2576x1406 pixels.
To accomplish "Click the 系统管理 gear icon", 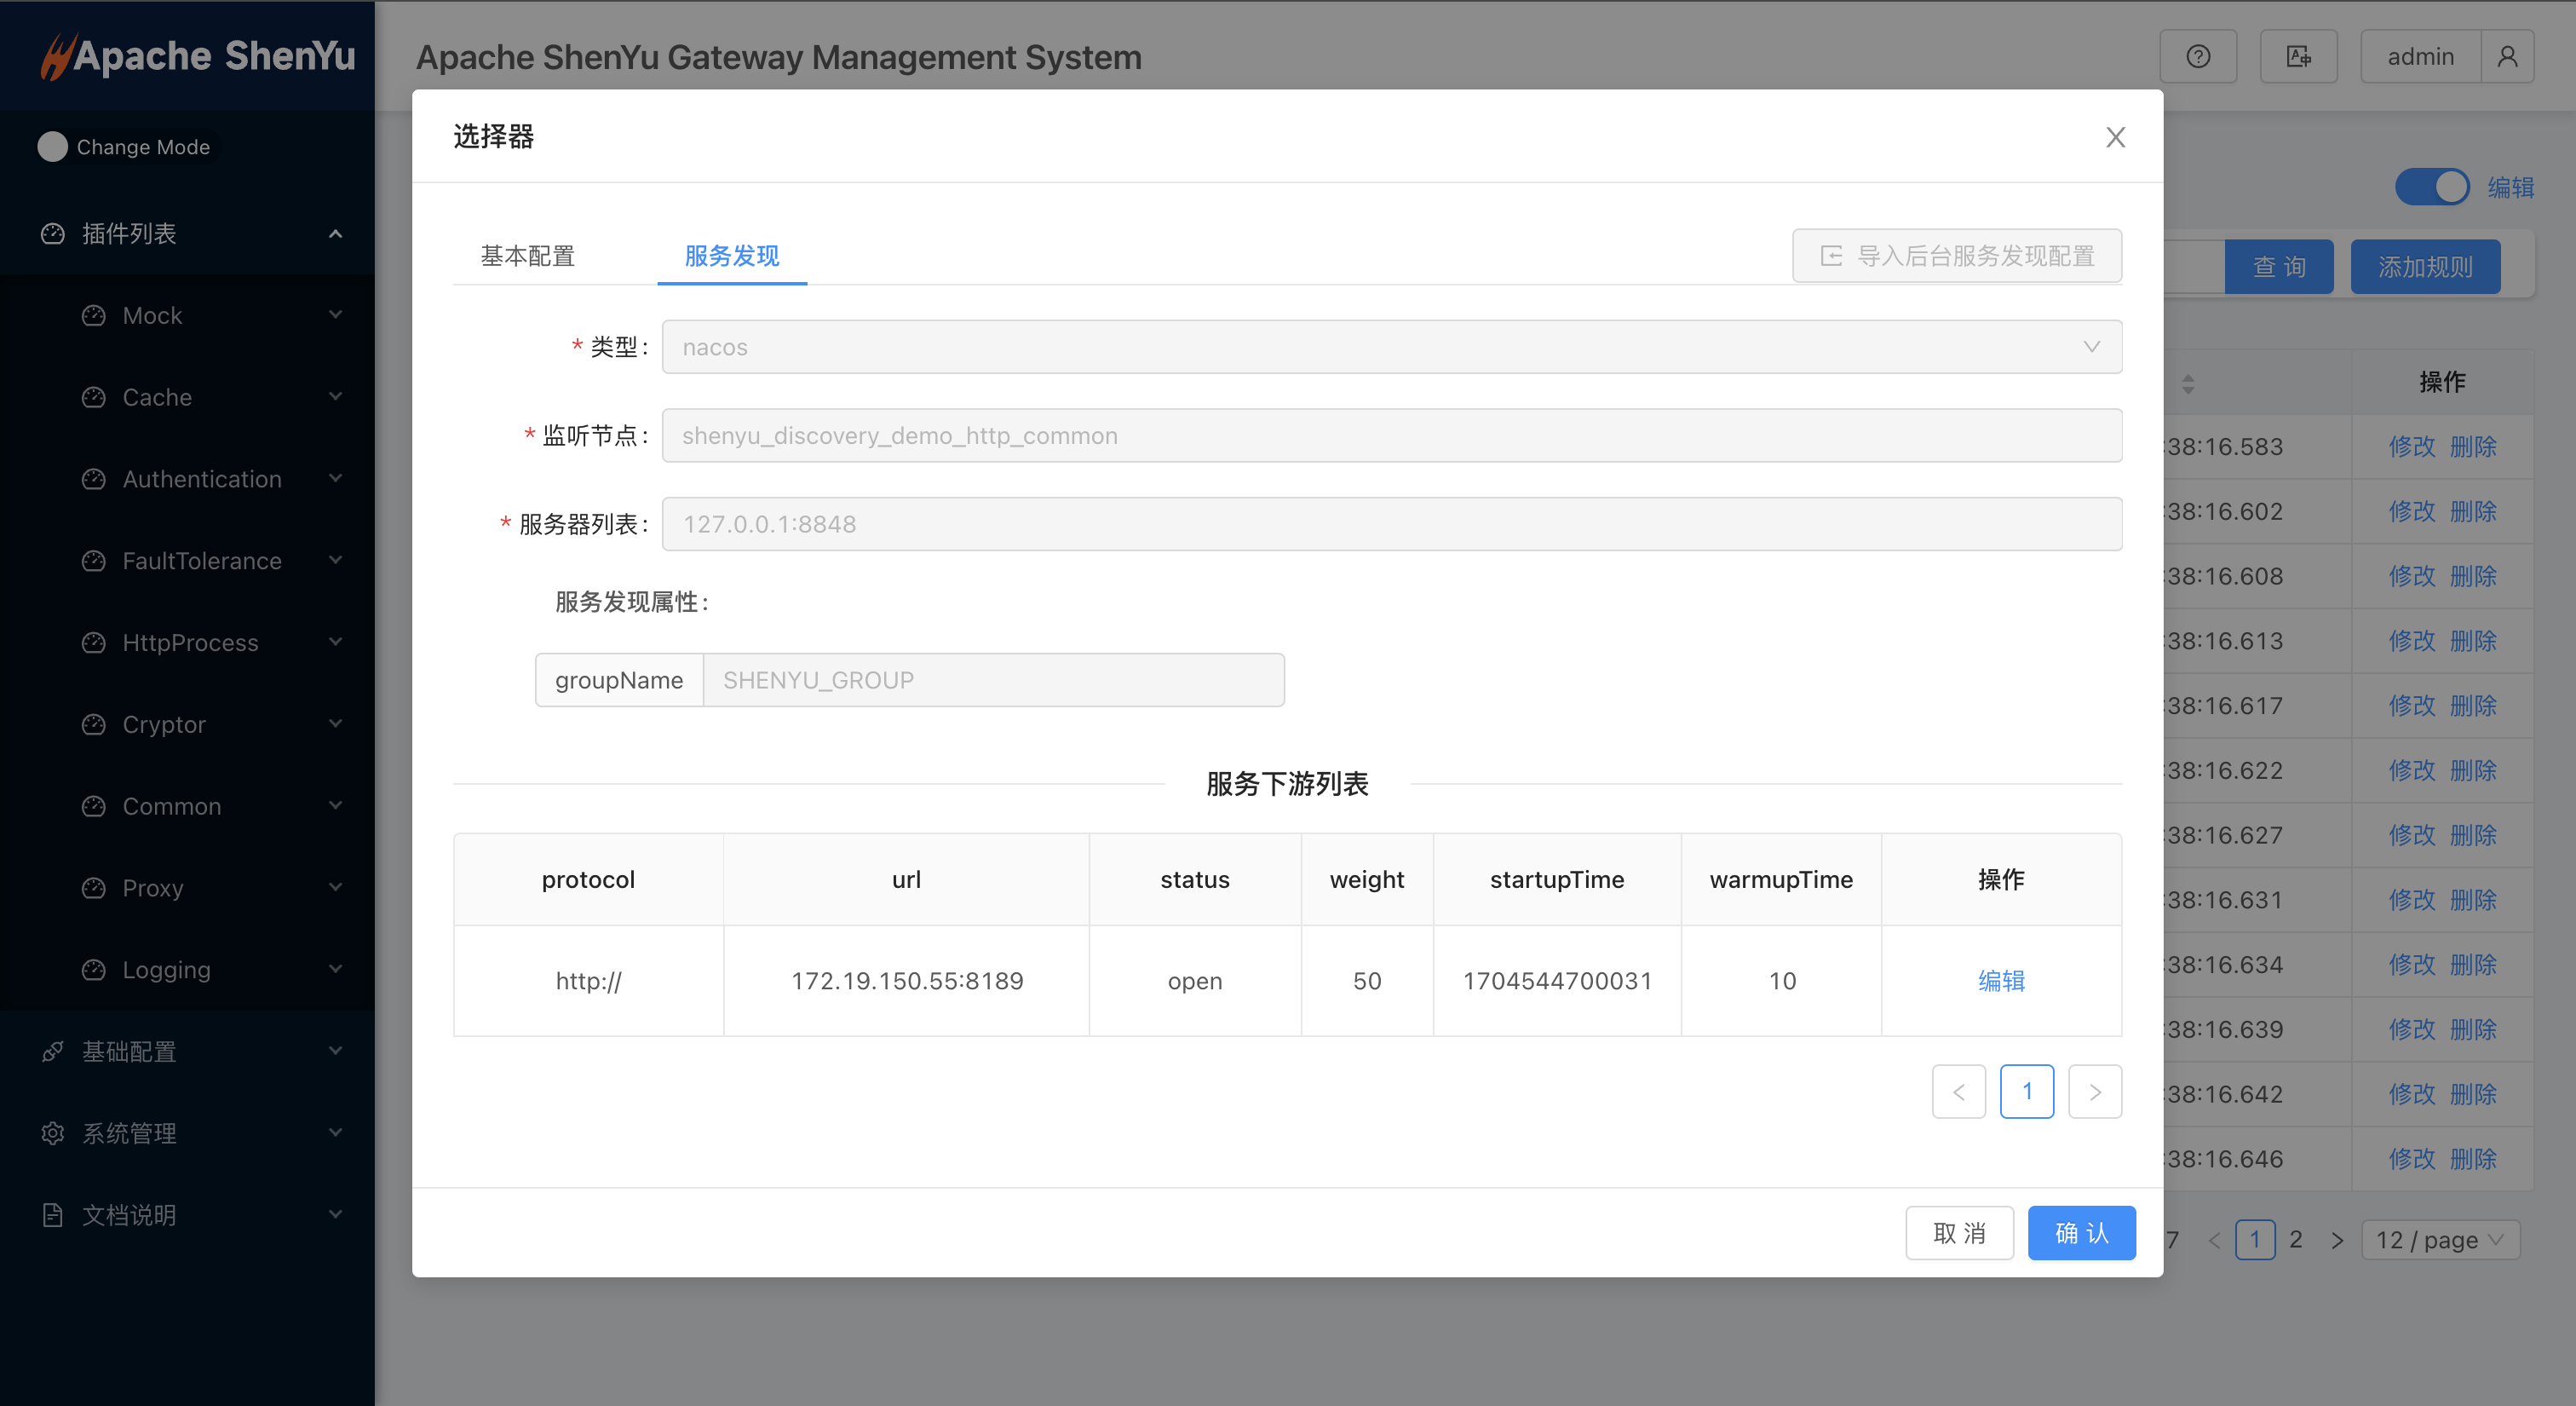I will click(x=53, y=1133).
